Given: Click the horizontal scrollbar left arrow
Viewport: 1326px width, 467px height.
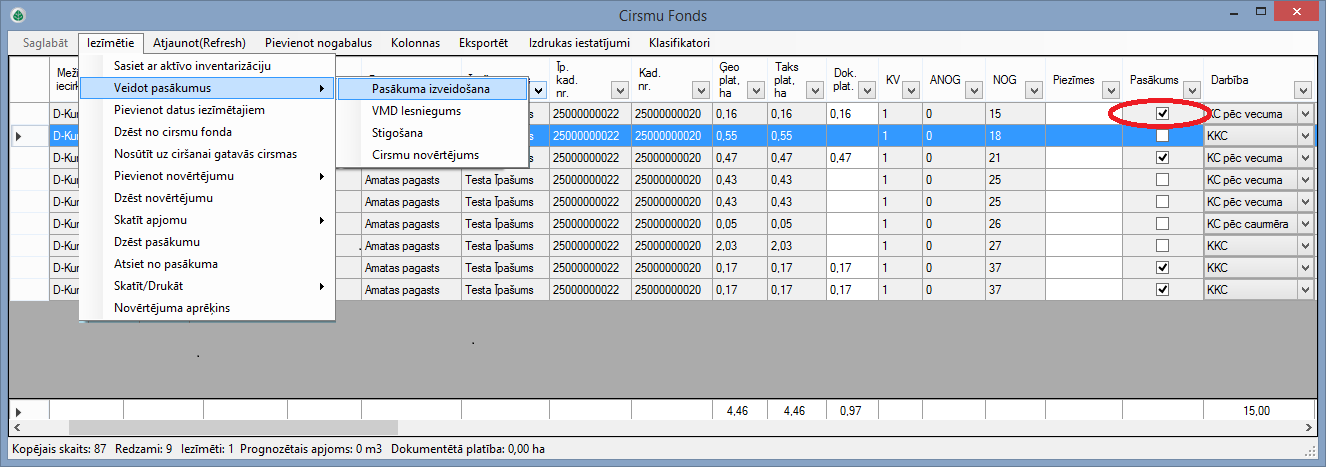Looking at the screenshot, I should coord(17,427).
